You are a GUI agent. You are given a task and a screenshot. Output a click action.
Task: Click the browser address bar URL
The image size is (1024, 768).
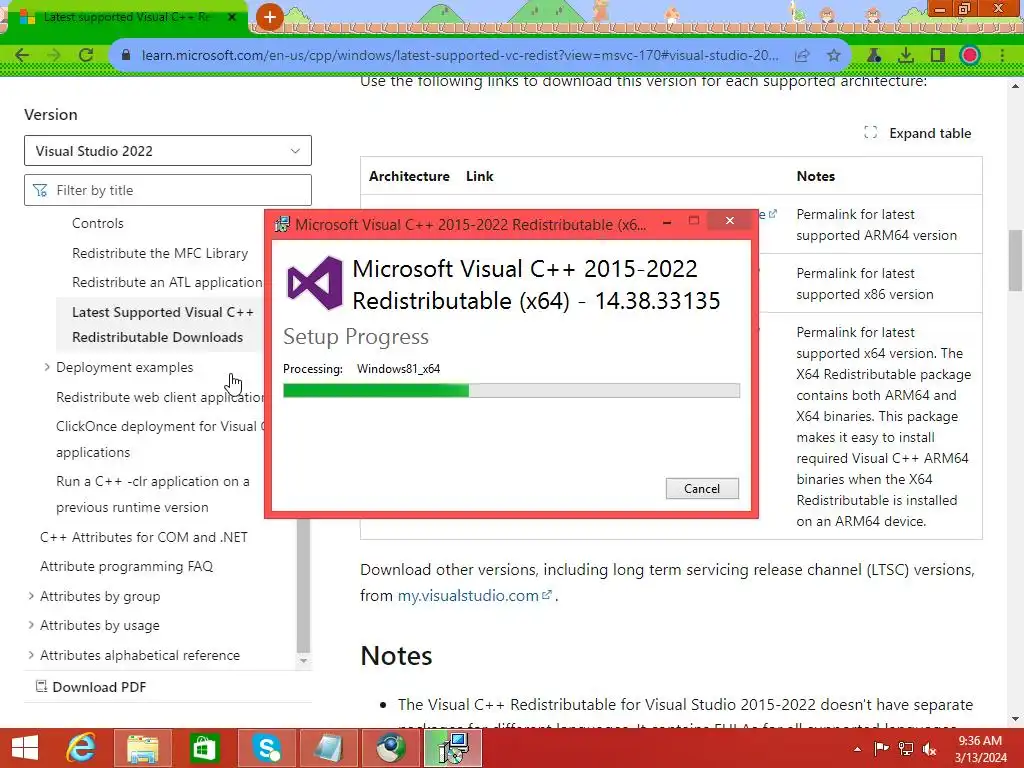460,56
